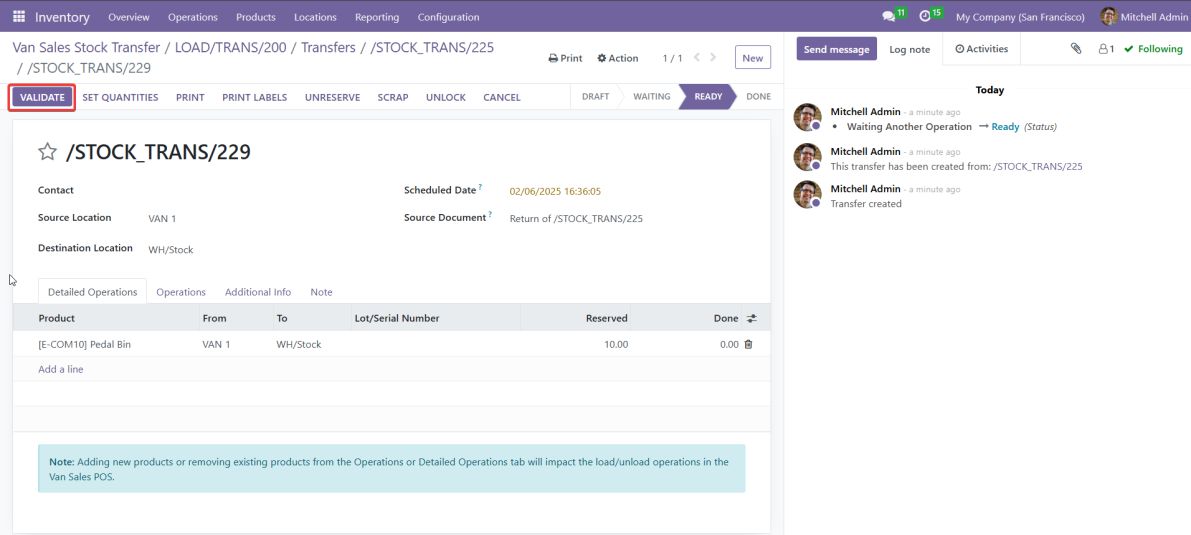This screenshot has height=535, width=1191.
Task: Switch to the Additional Info tab
Action: (x=258, y=292)
